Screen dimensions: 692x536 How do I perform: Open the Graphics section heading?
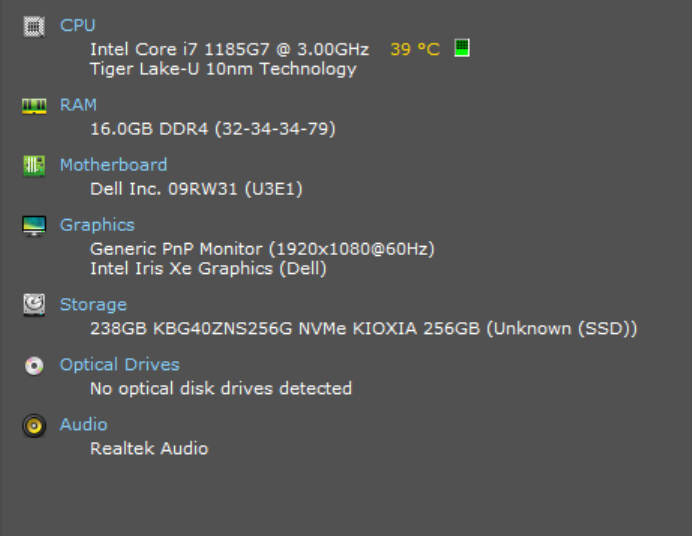pyautogui.click(x=97, y=225)
